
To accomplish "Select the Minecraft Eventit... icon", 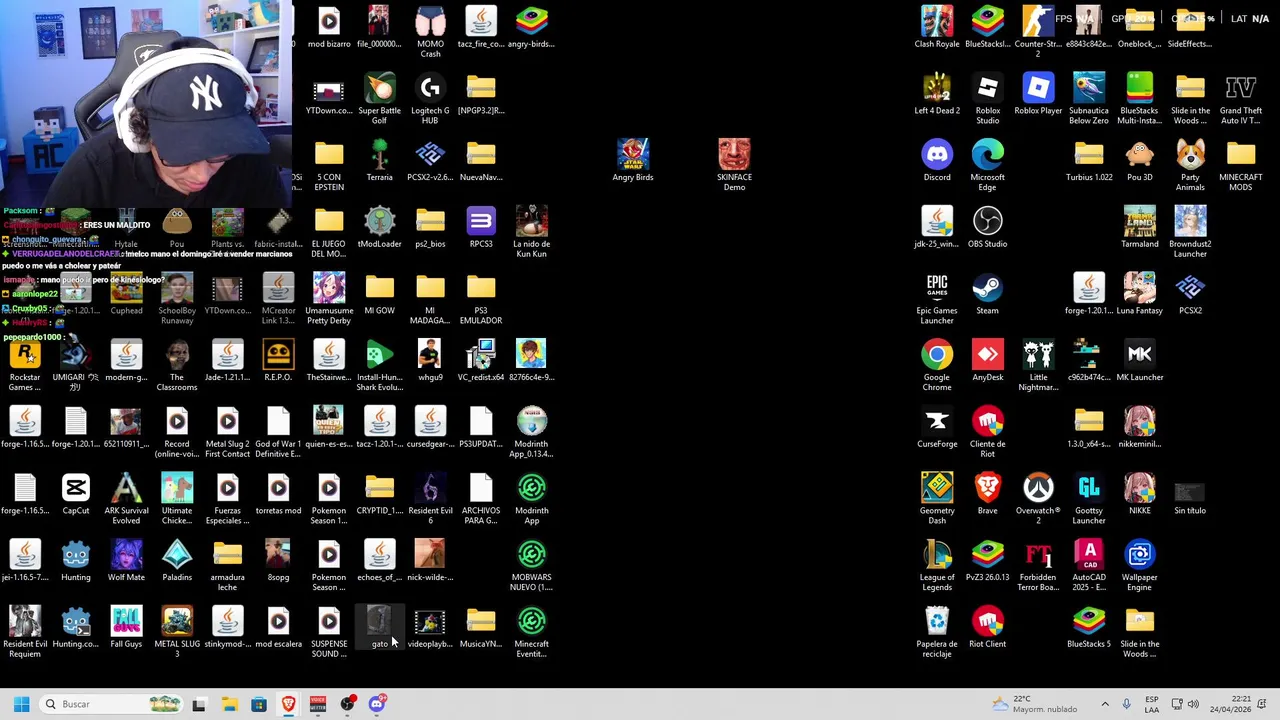I will [531, 632].
